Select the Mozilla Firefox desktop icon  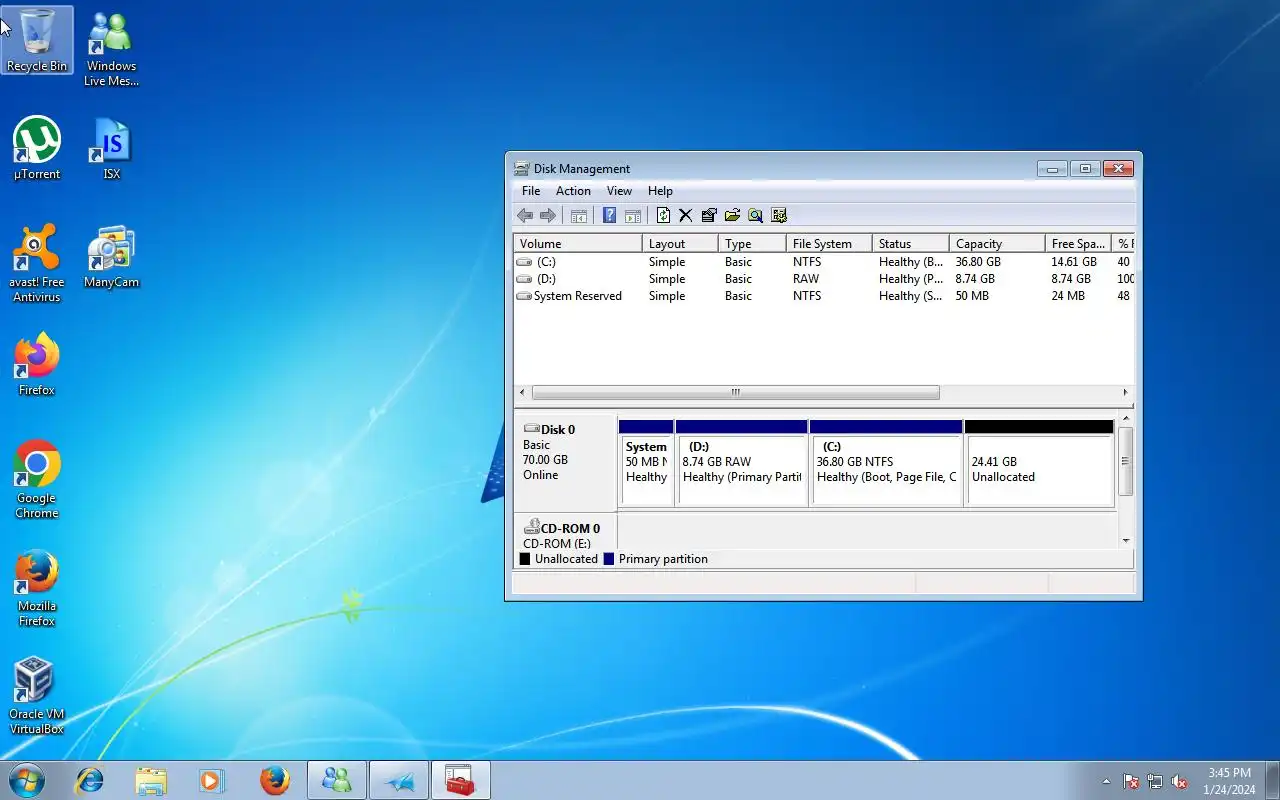tap(37, 587)
